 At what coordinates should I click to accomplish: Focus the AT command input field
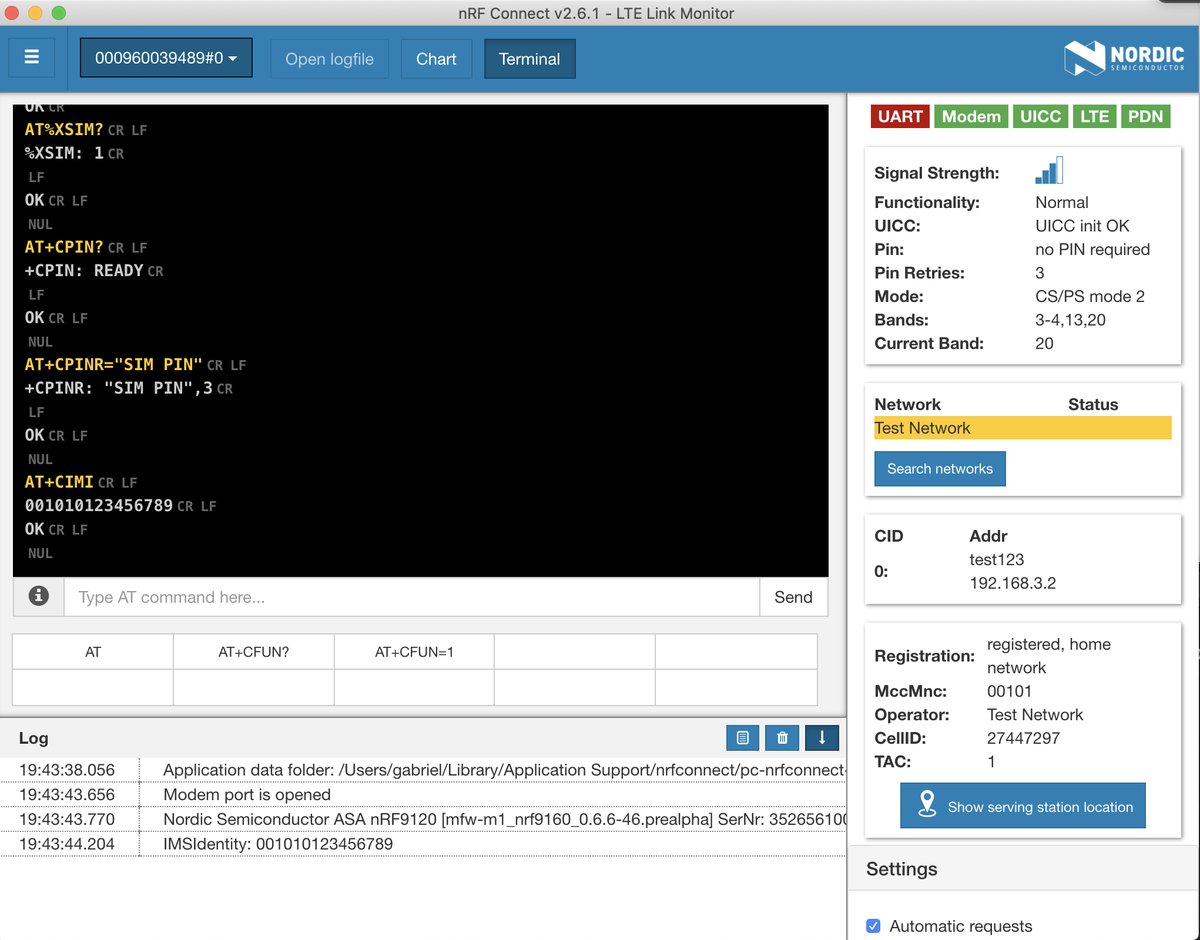[411, 597]
